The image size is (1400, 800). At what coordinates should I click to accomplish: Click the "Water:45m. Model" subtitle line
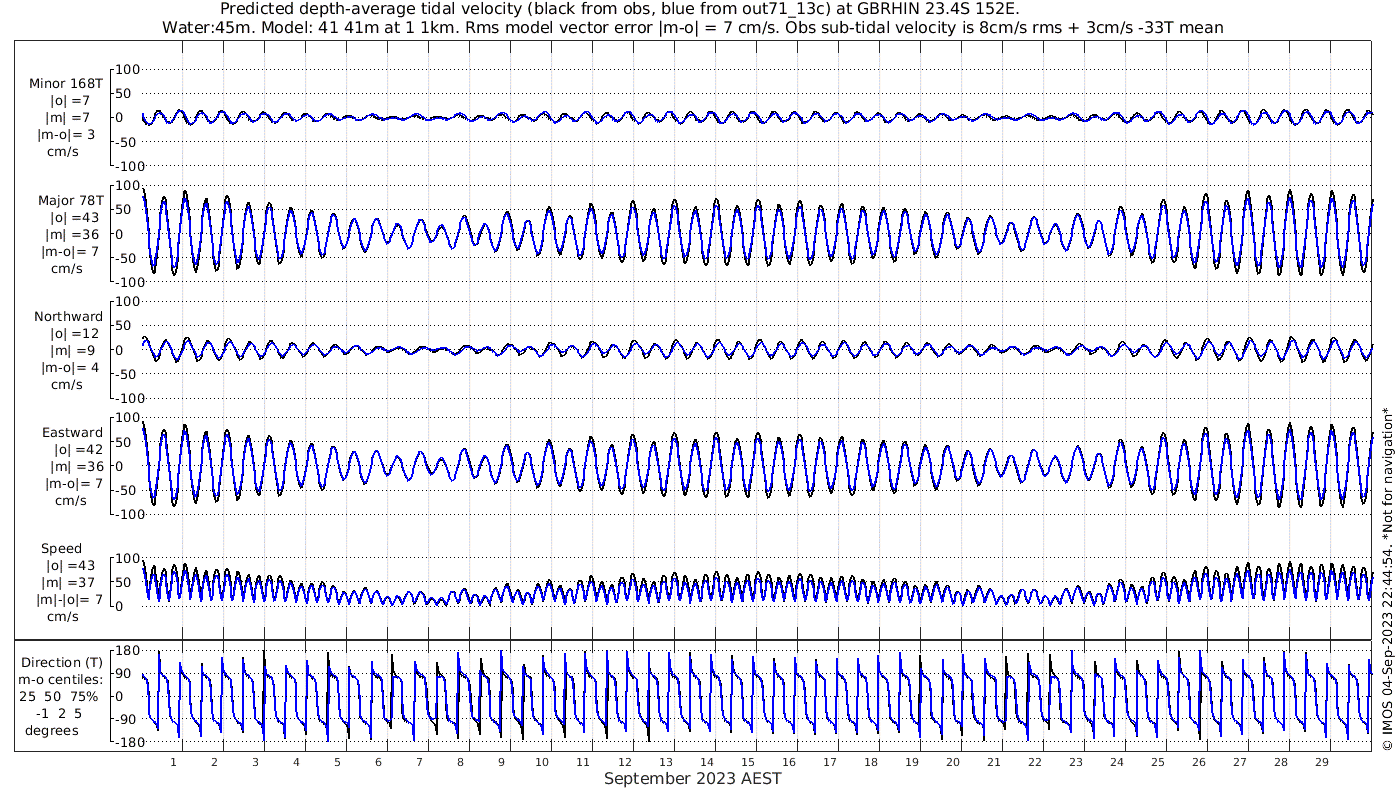692,28
